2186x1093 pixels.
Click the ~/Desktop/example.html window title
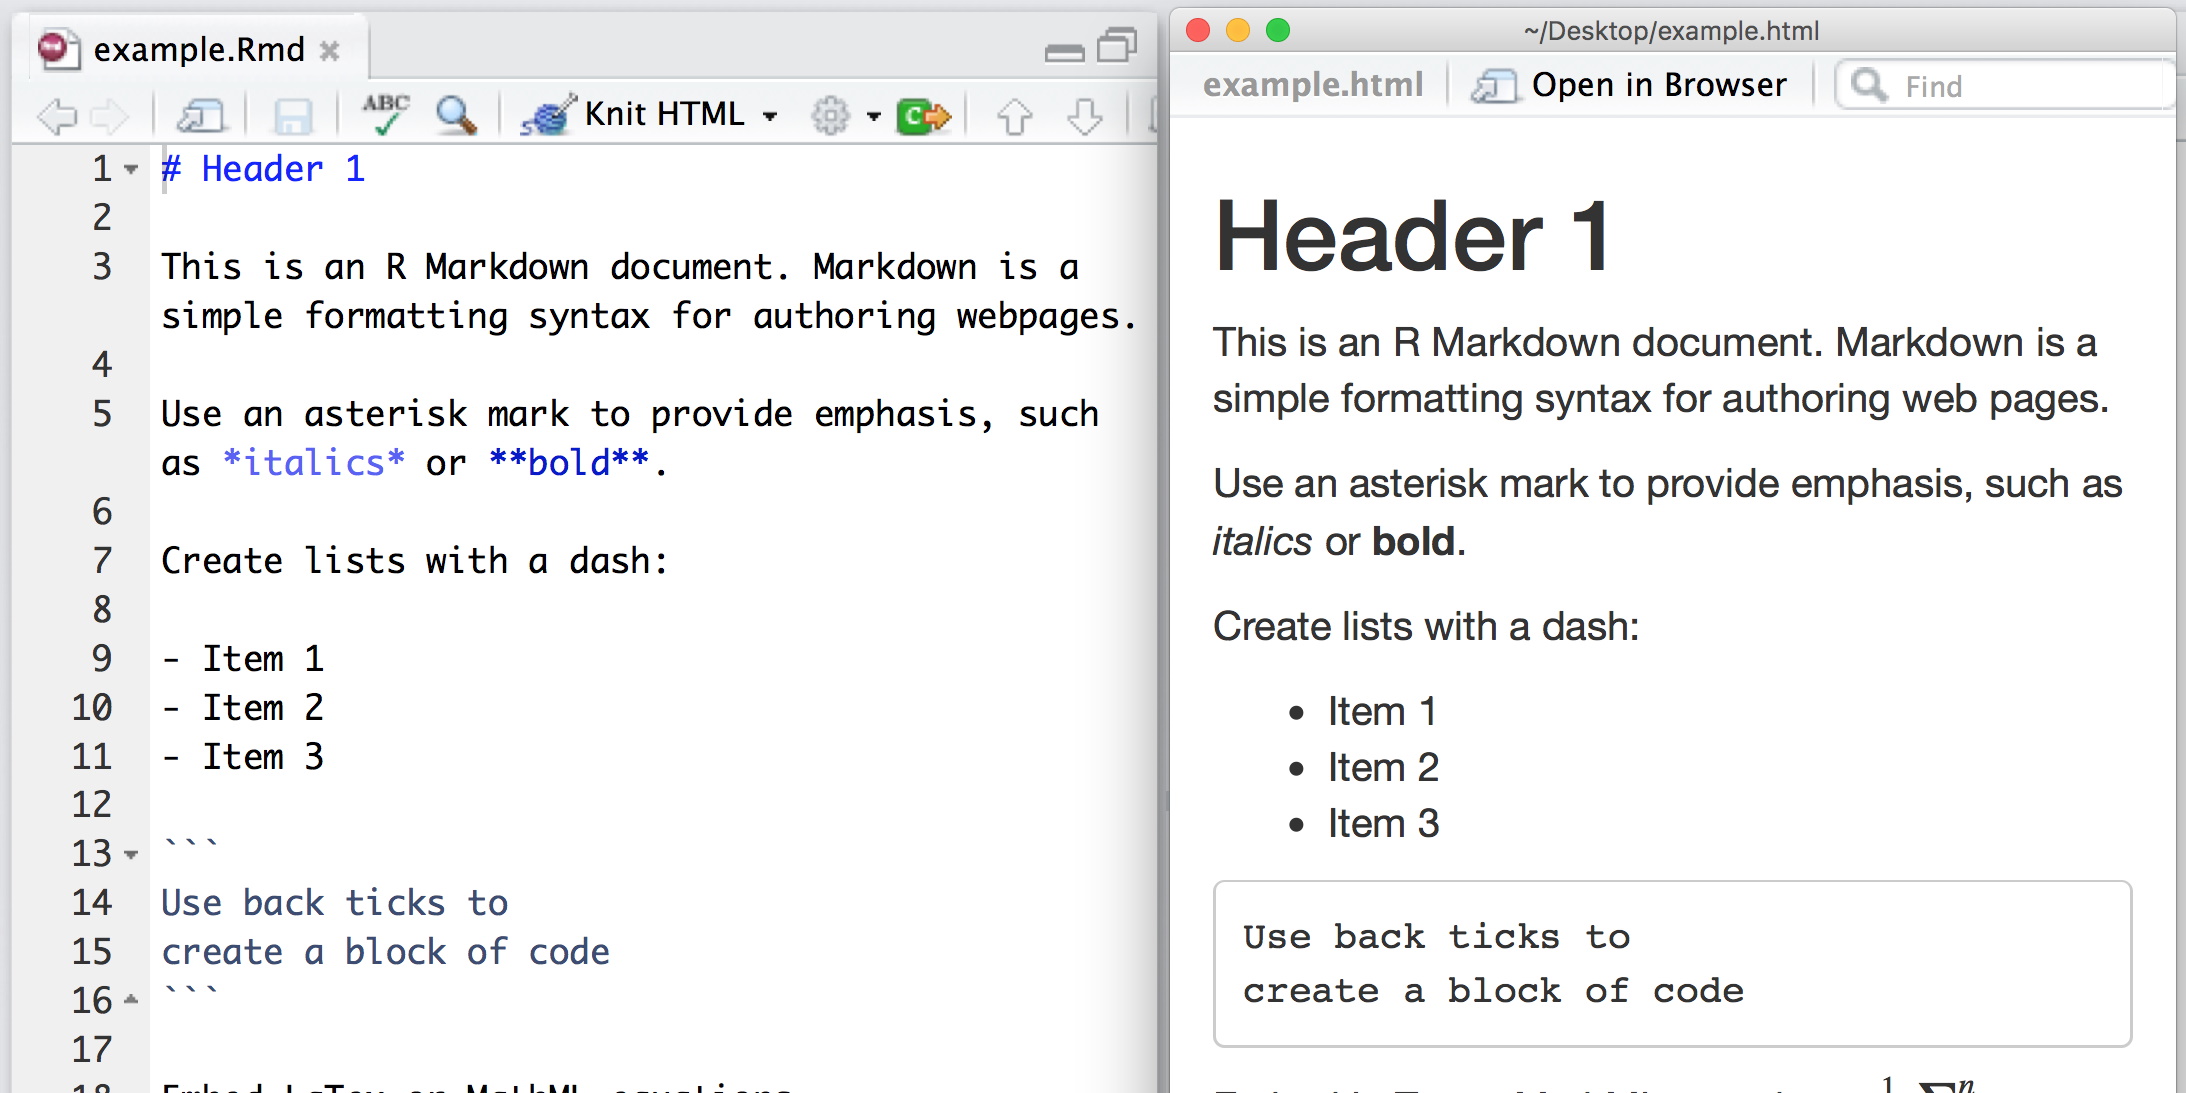[x=1671, y=31]
